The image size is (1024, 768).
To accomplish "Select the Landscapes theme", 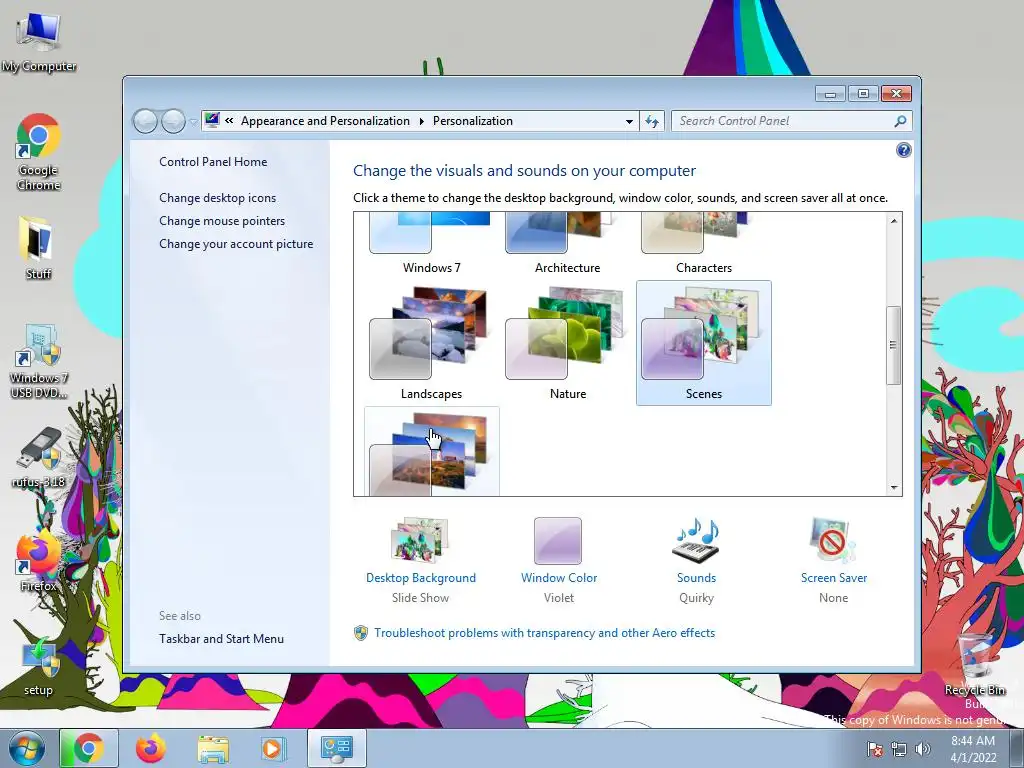I will [431, 344].
